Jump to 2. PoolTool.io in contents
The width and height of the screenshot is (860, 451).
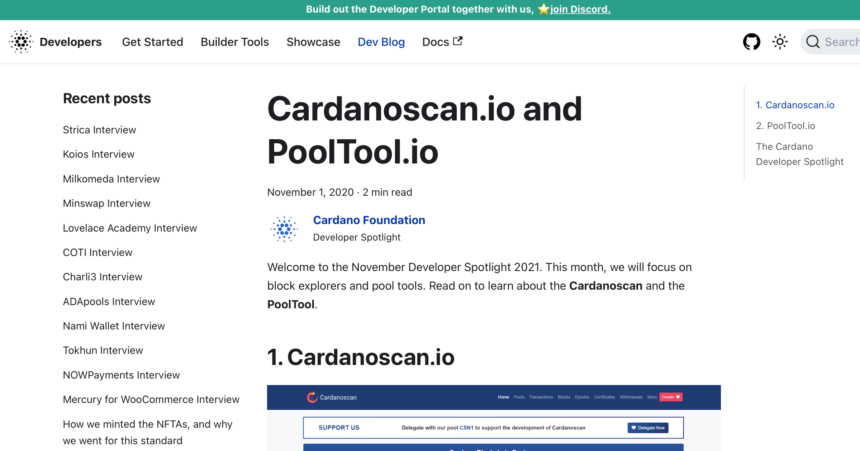click(785, 126)
